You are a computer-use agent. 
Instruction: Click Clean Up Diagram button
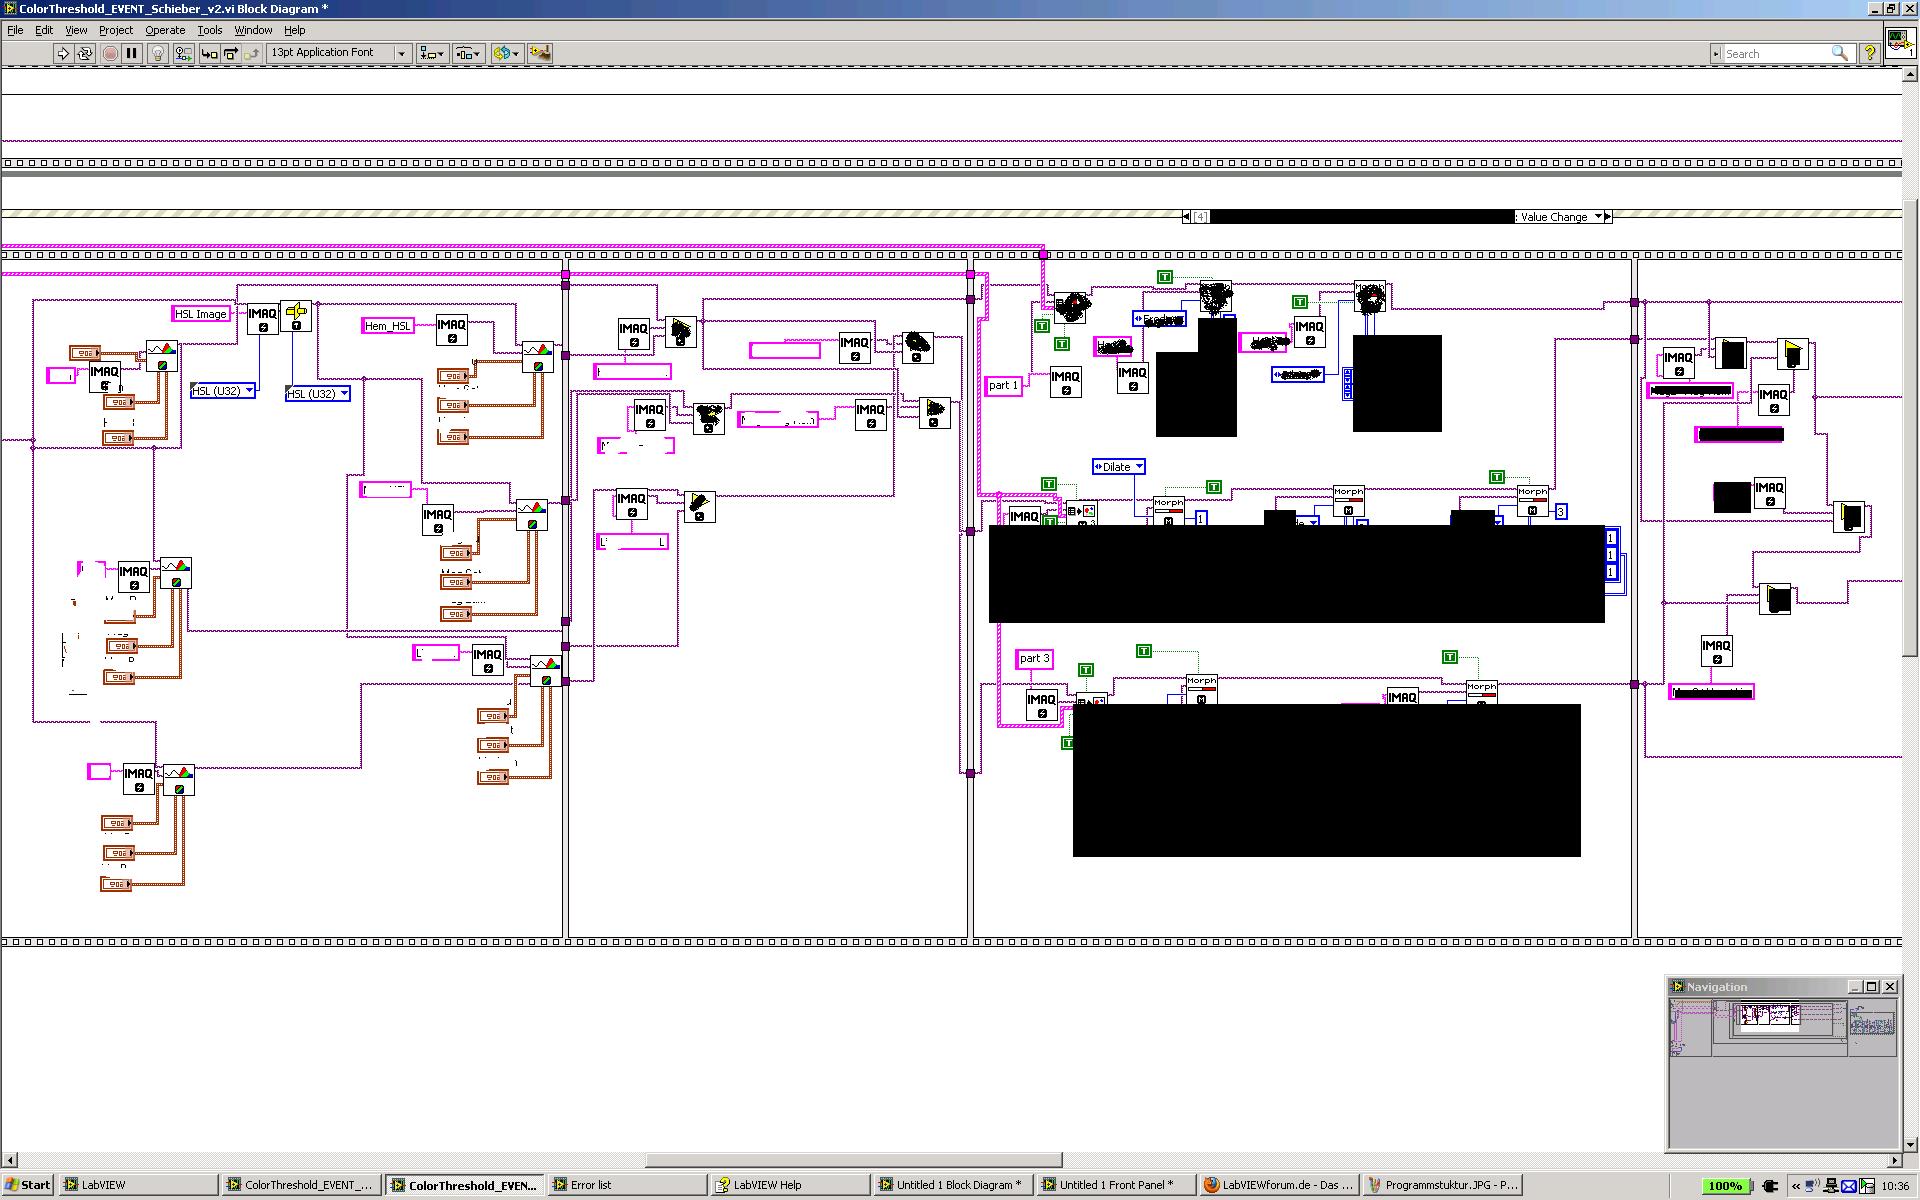click(x=540, y=53)
